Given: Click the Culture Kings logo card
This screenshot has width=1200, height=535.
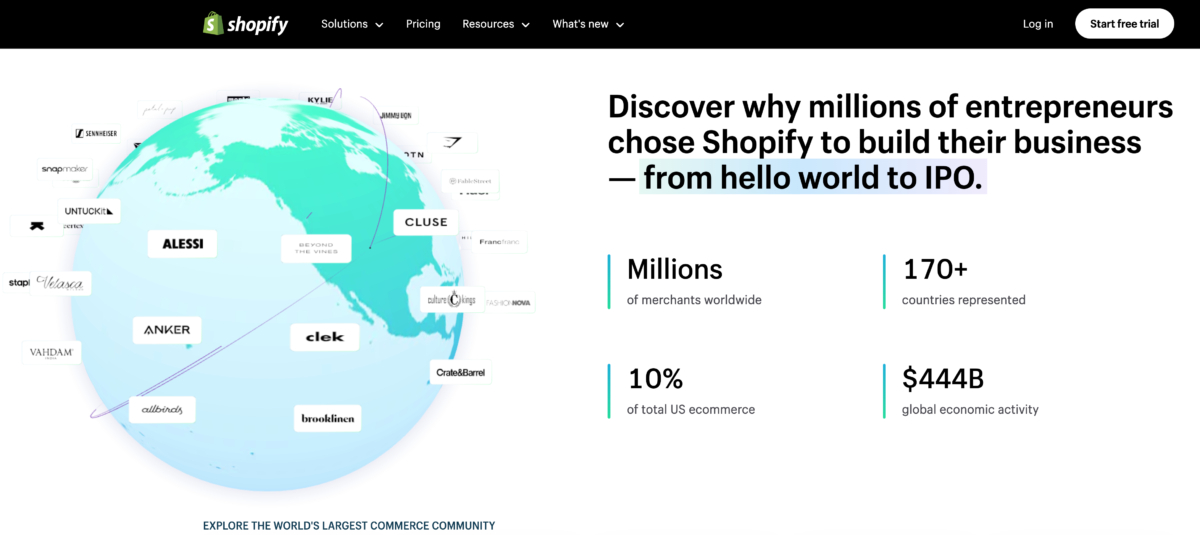Looking at the screenshot, I should point(453,299).
